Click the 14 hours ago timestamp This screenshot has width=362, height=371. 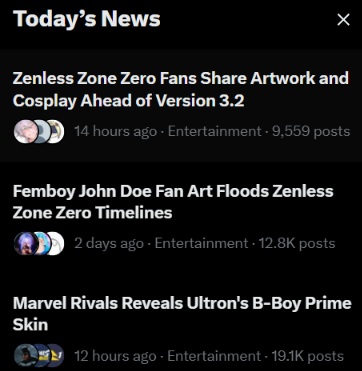pyautogui.click(x=115, y=132)
